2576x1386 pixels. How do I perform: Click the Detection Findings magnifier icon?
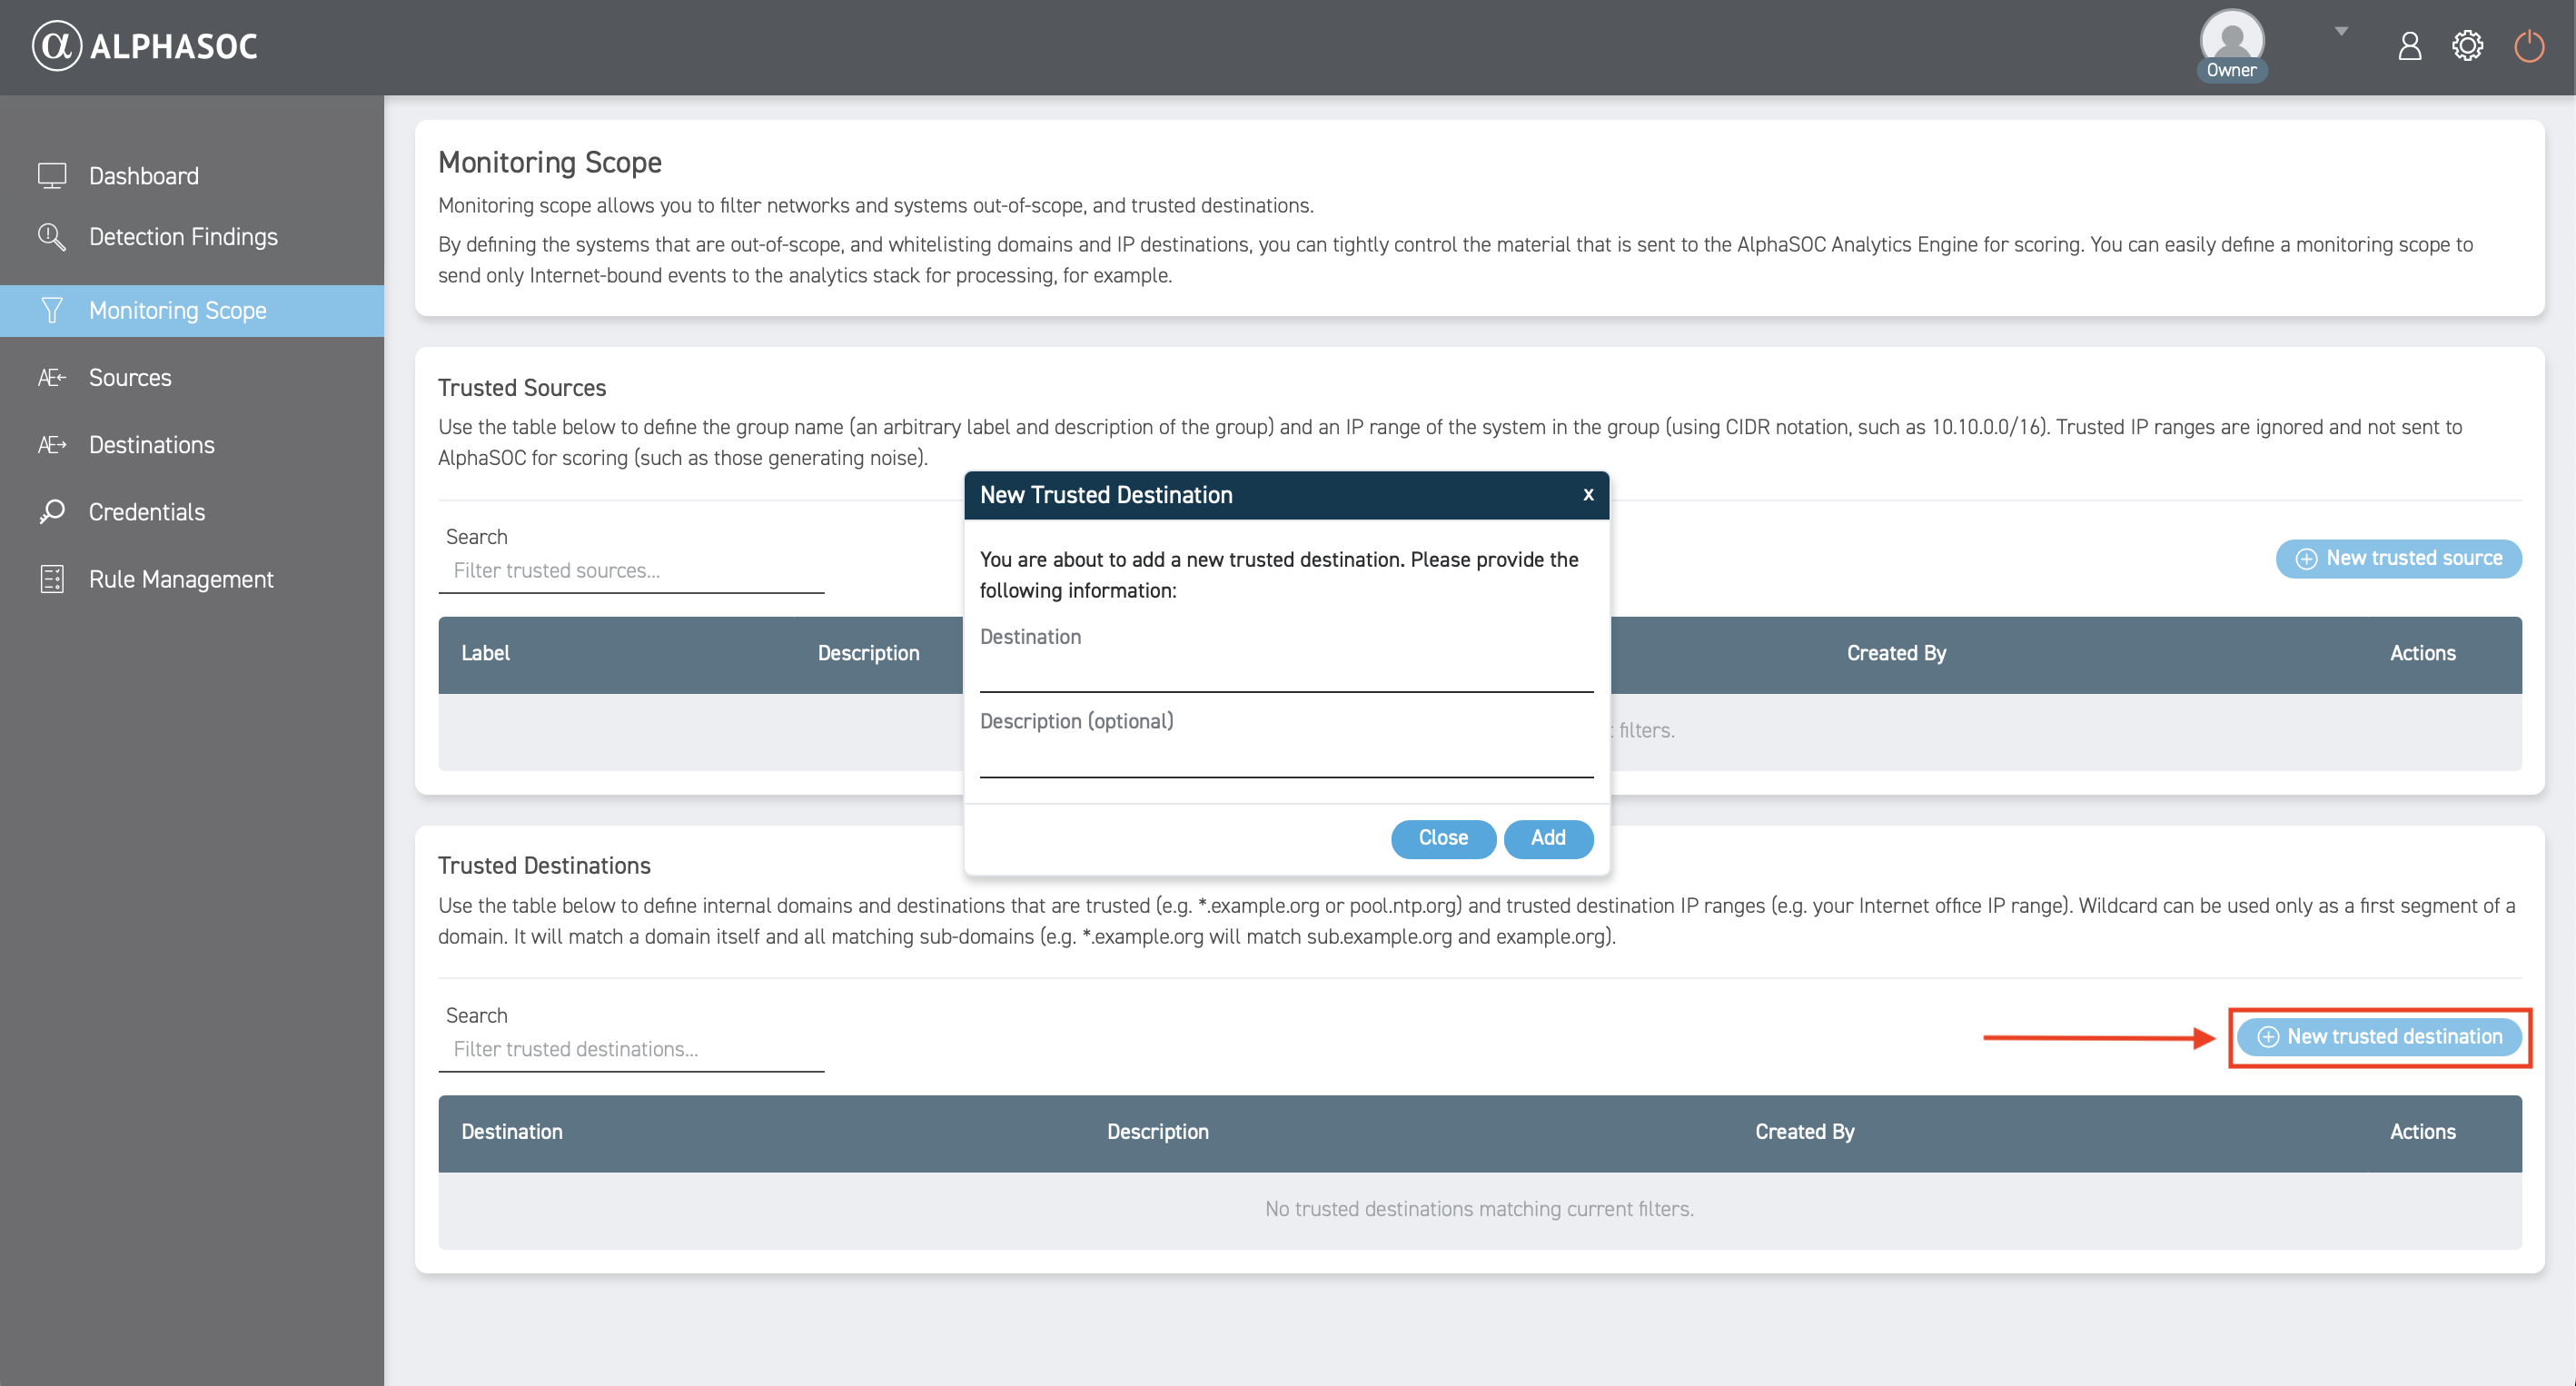coord(52,237)
